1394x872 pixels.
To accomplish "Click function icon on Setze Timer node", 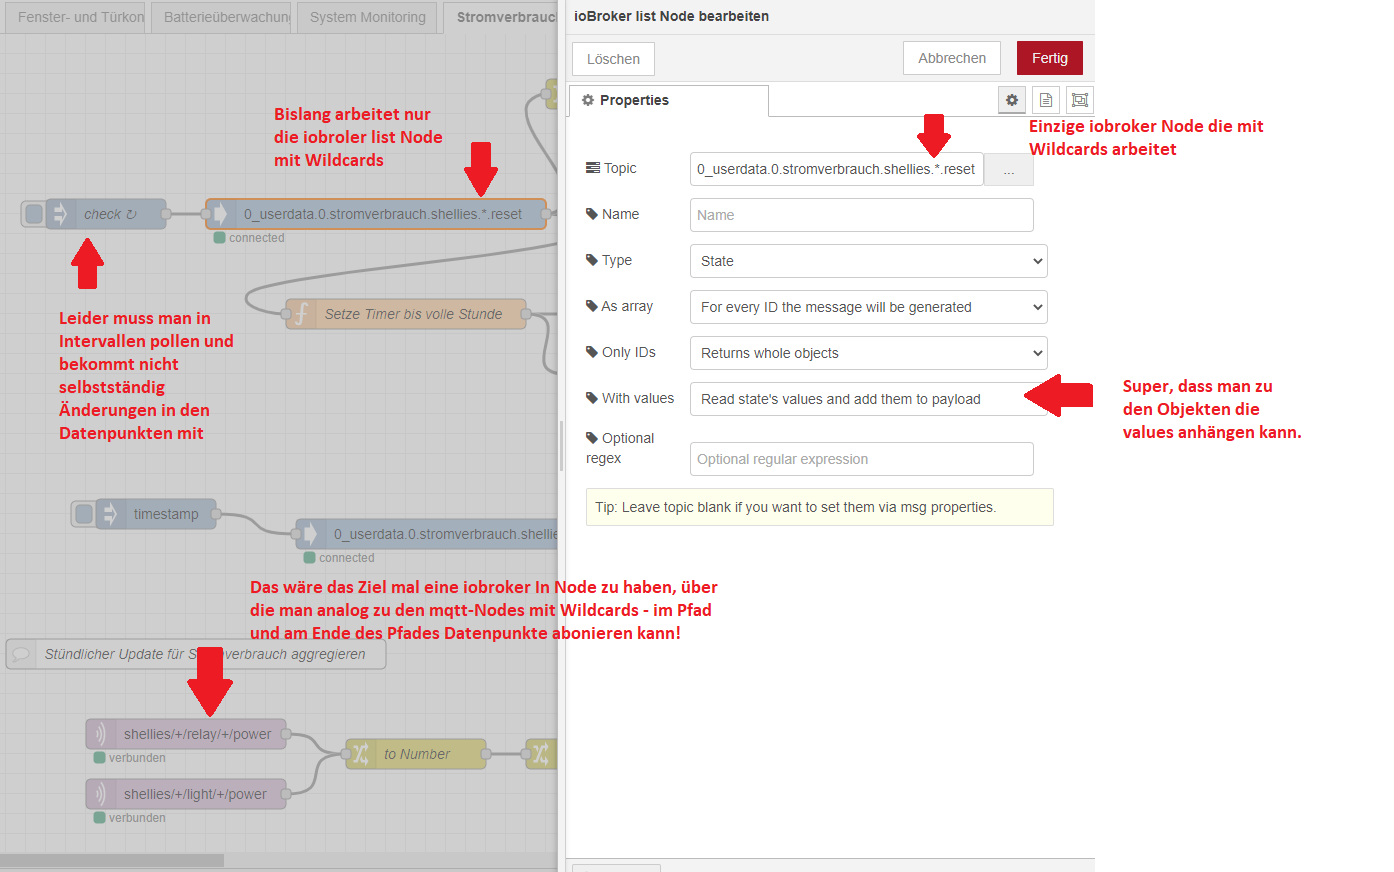I will click(301, 314).
